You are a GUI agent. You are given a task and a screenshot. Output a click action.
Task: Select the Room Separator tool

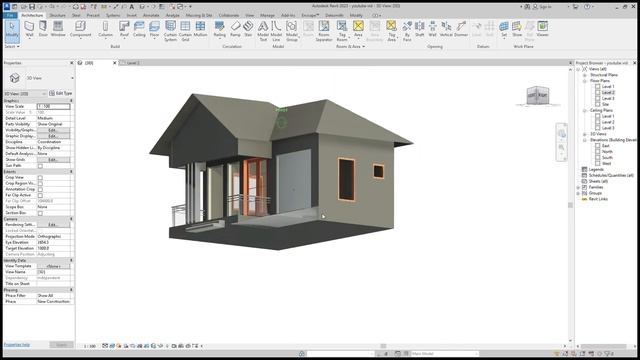coord(324,31)
